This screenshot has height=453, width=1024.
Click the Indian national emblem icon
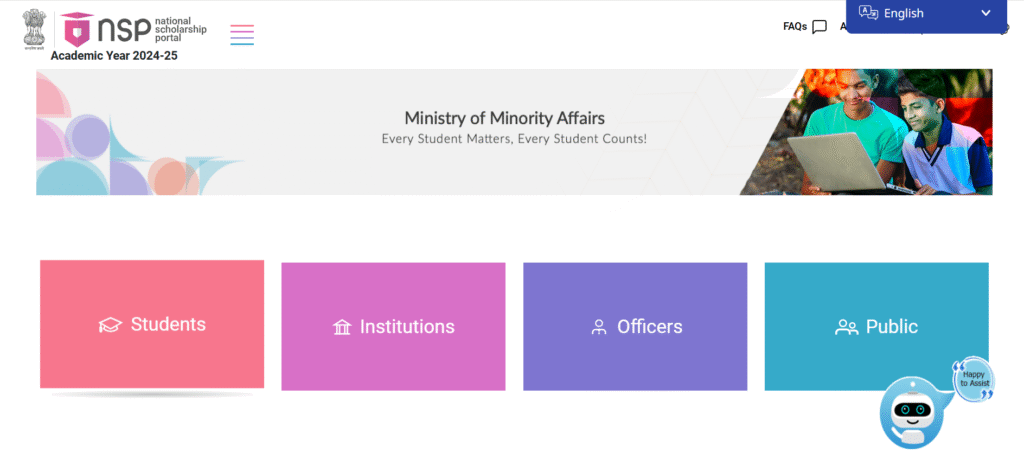pos(31,29)
